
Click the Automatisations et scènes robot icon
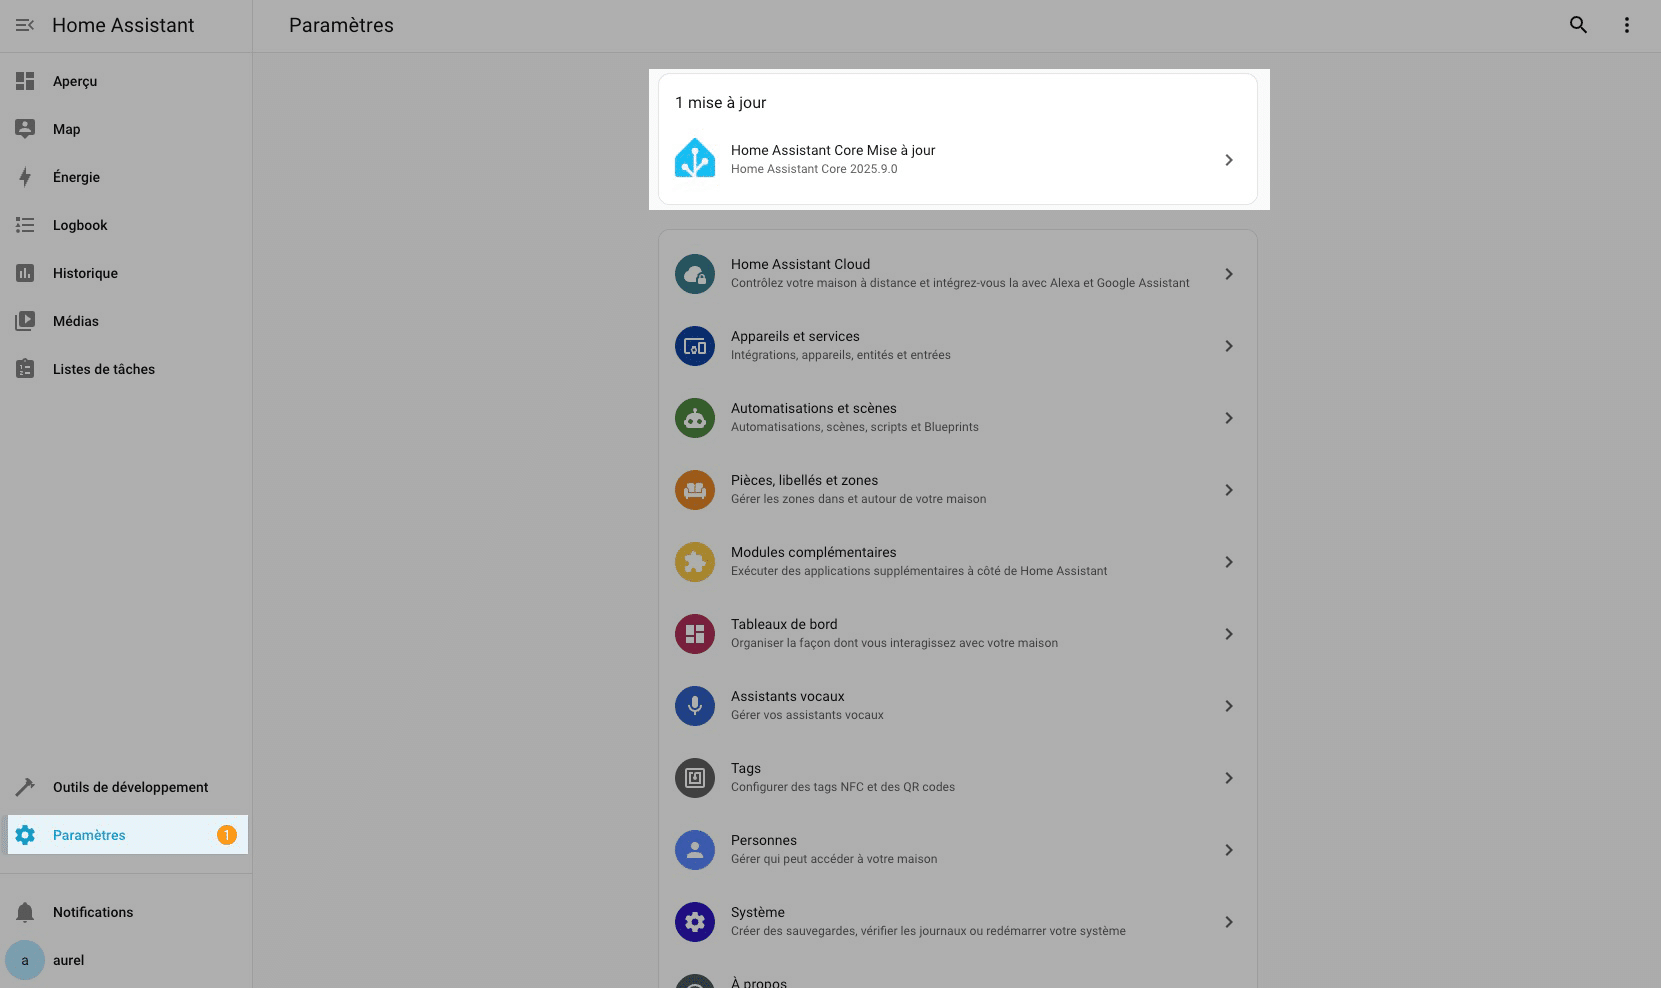(x=695, y=418)
